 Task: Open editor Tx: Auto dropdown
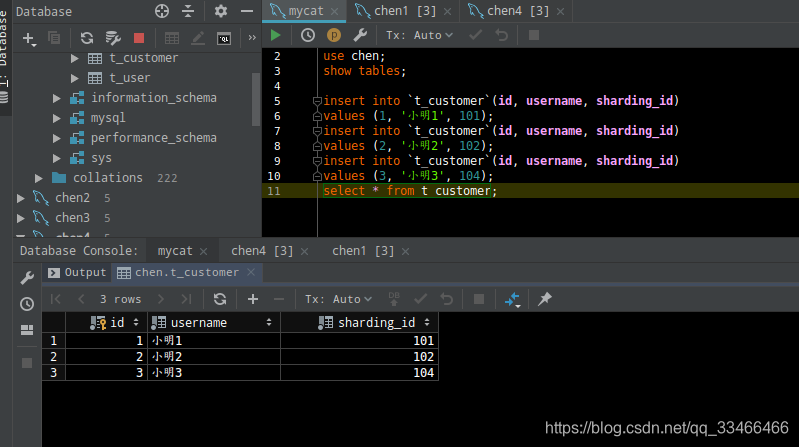[x=419, y=35]
